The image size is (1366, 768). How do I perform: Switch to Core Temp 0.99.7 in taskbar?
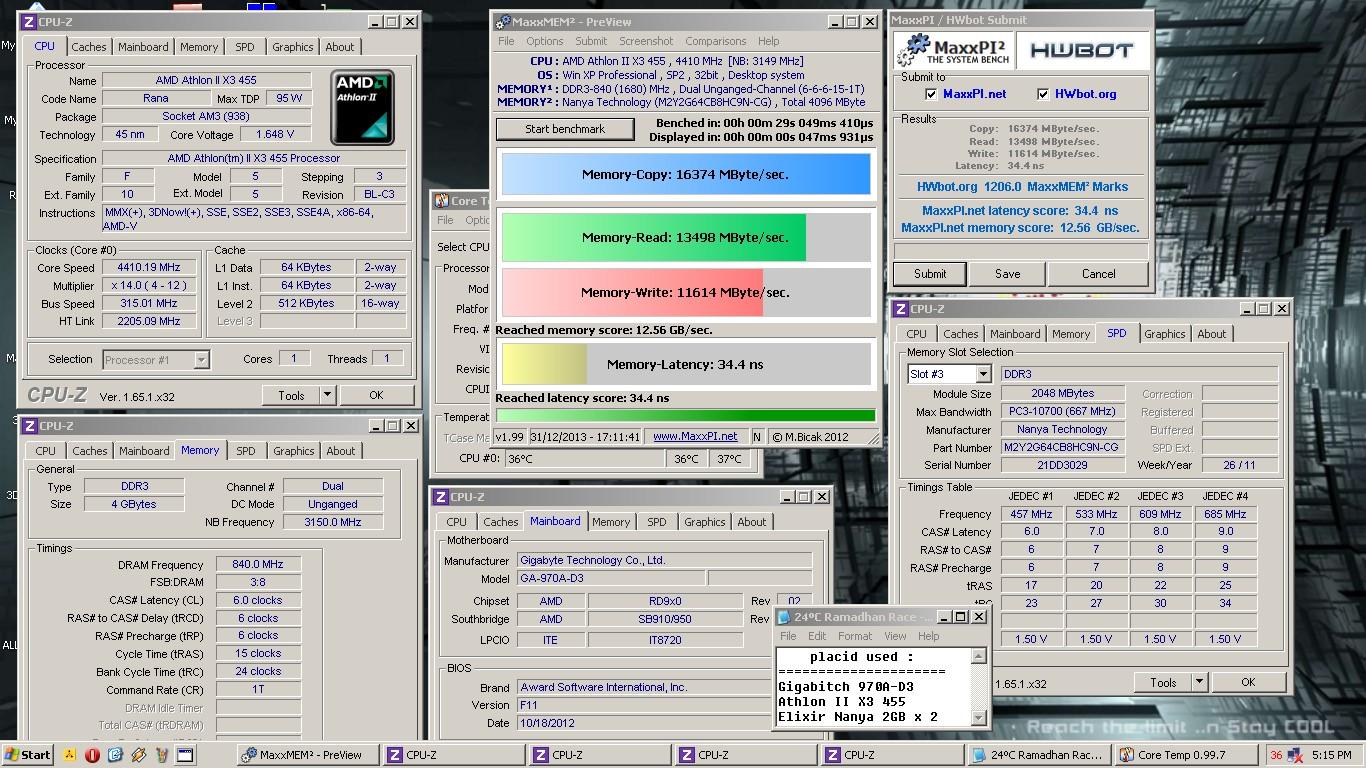(1187, 755)
